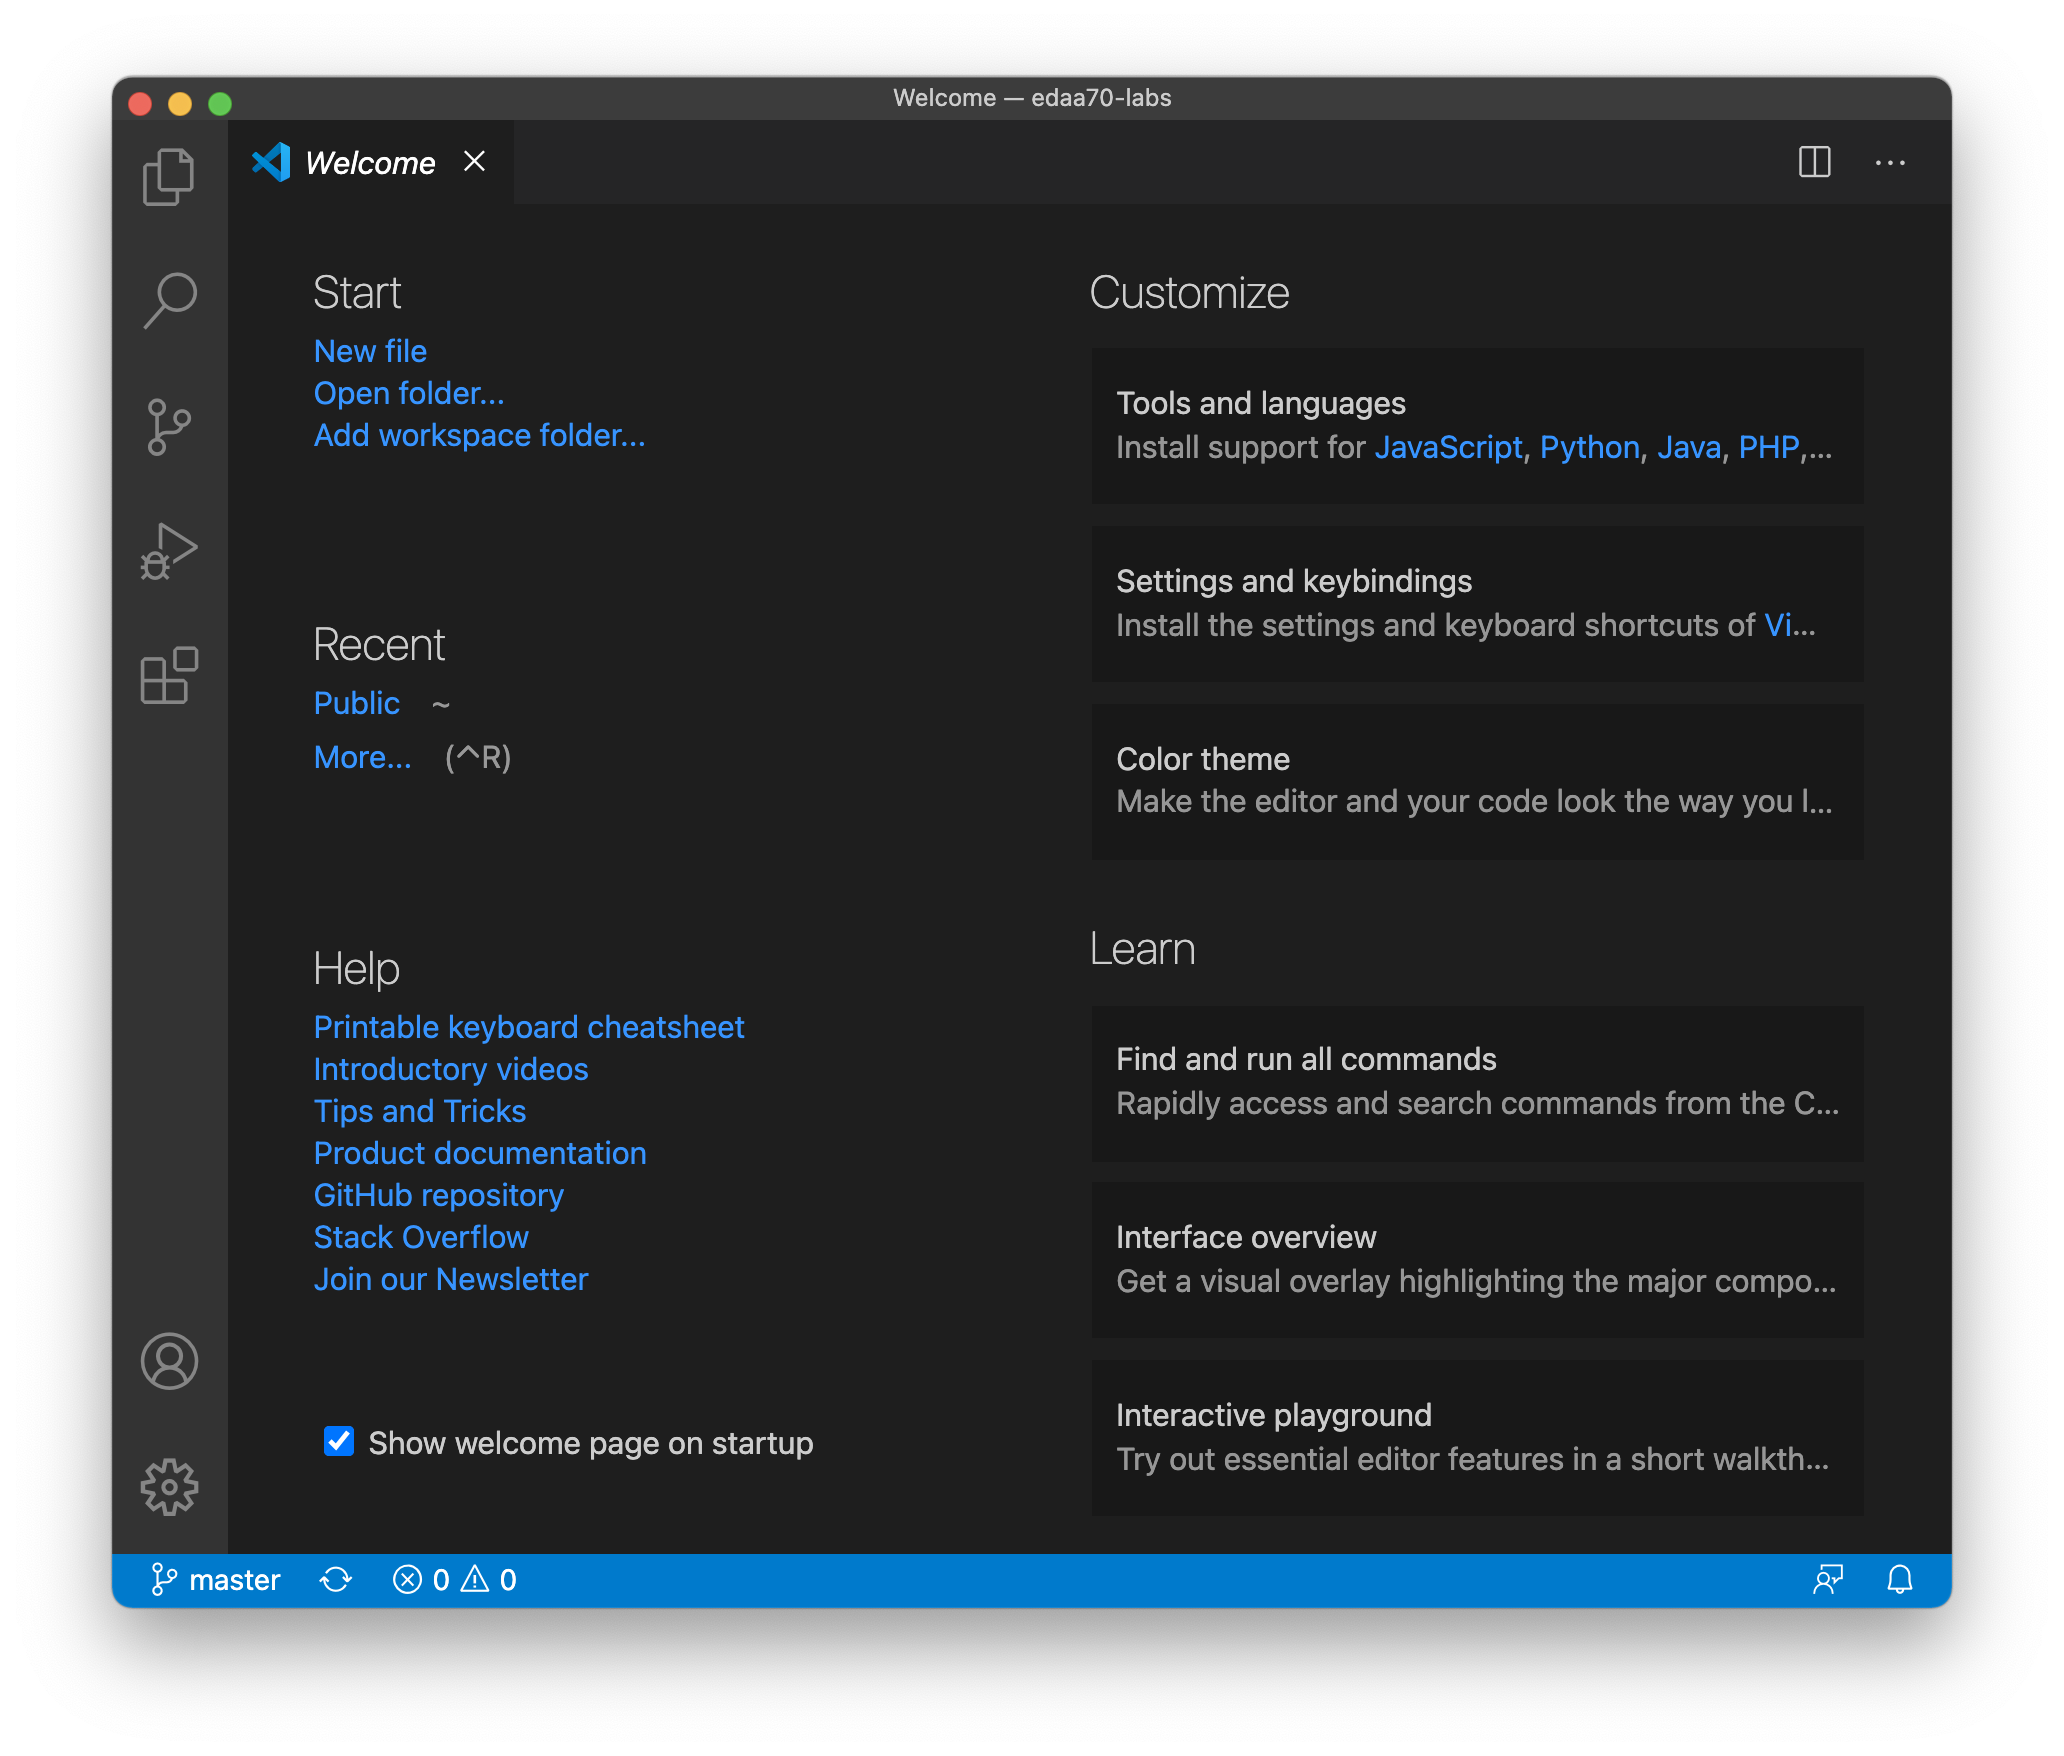Open the Explorer view in activity bar

(169, 177)
